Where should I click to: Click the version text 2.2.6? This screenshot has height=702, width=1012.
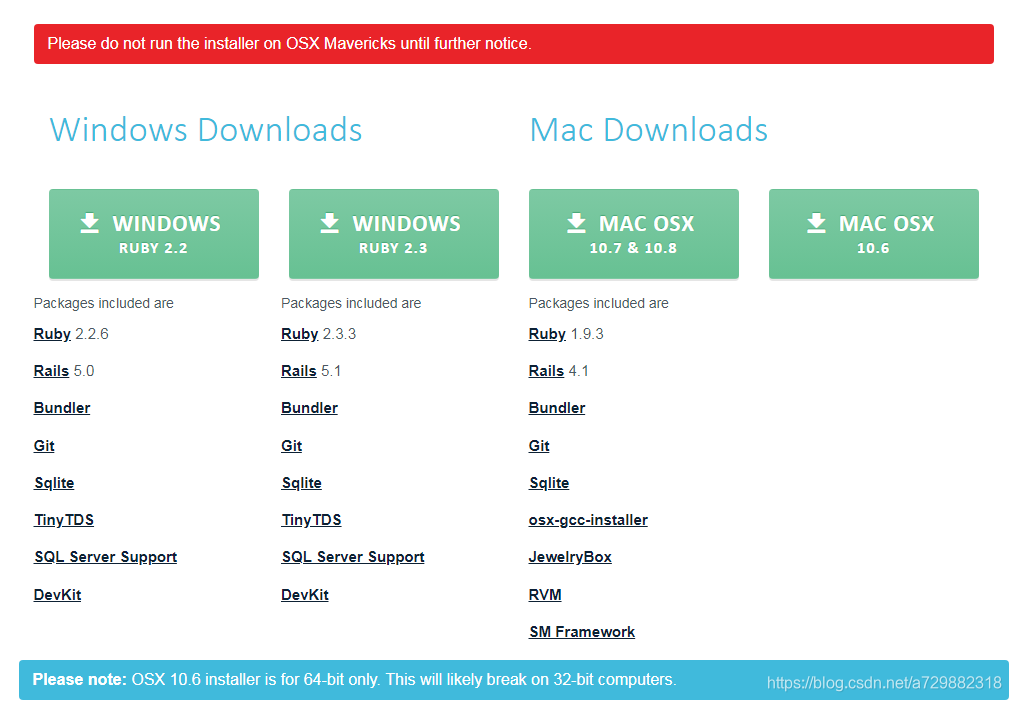point(92,334)
